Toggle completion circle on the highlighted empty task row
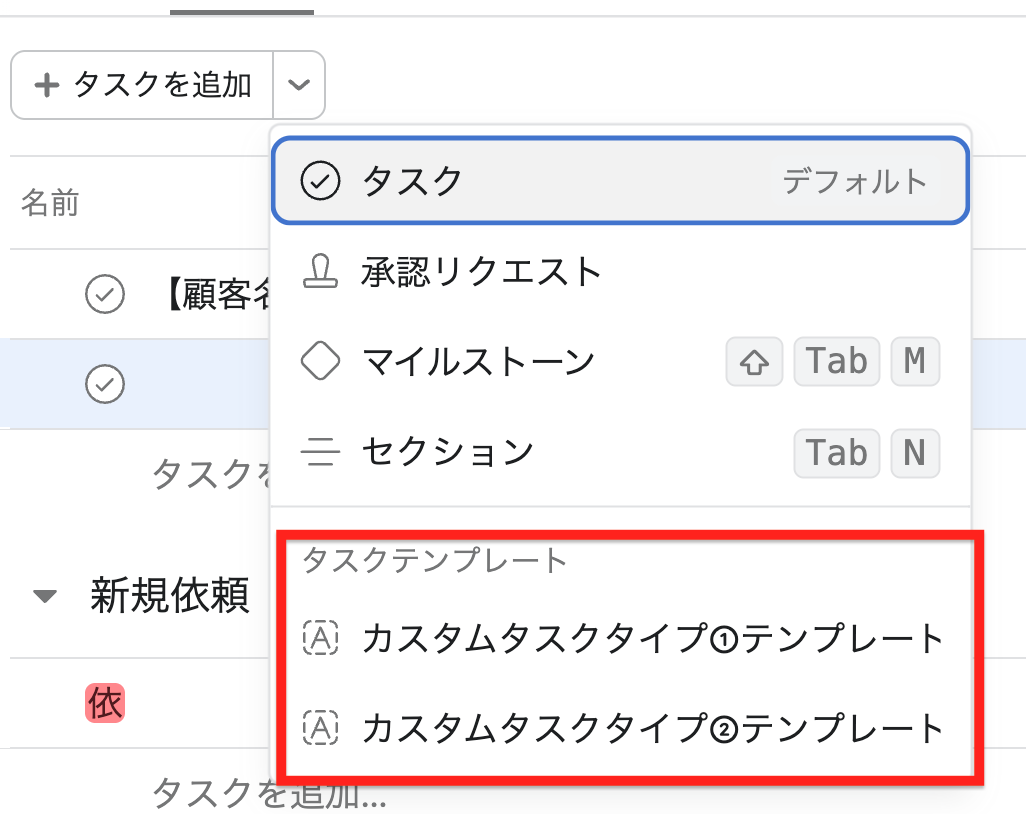1026x814 pixels. pos(105,383)
